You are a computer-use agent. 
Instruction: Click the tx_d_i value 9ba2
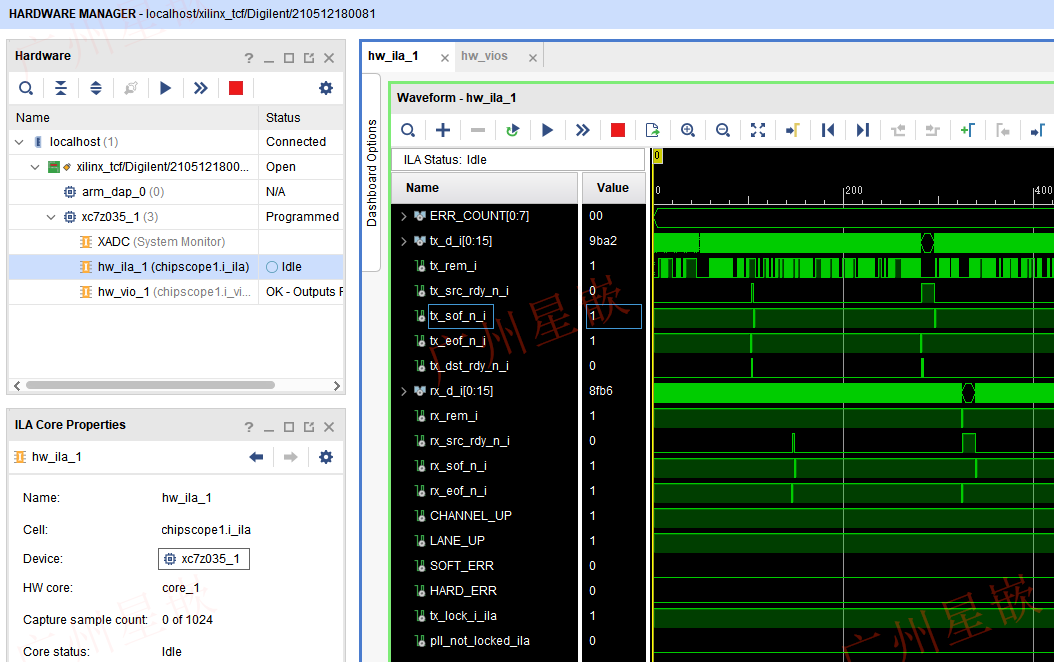pyautogui.click(x=603, y=241)
